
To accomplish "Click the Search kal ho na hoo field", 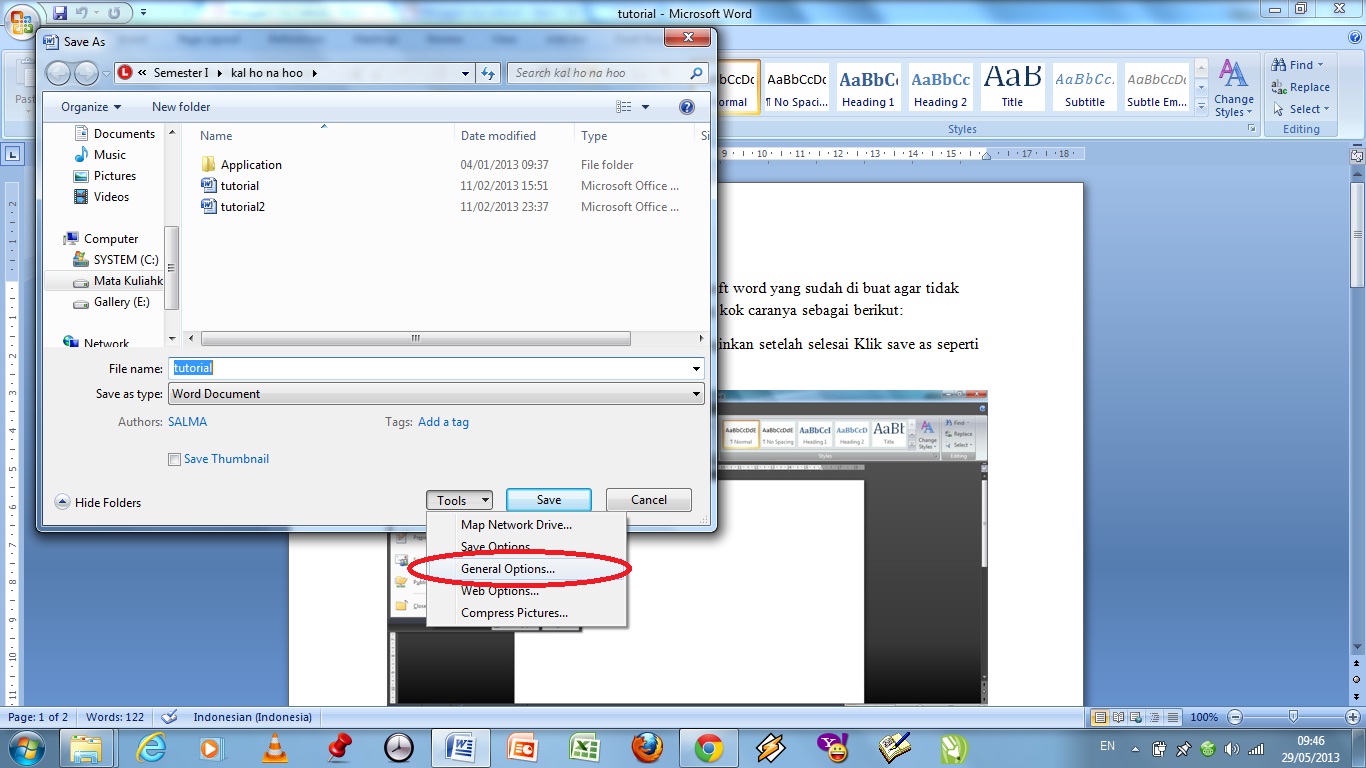I will (608, 73).
